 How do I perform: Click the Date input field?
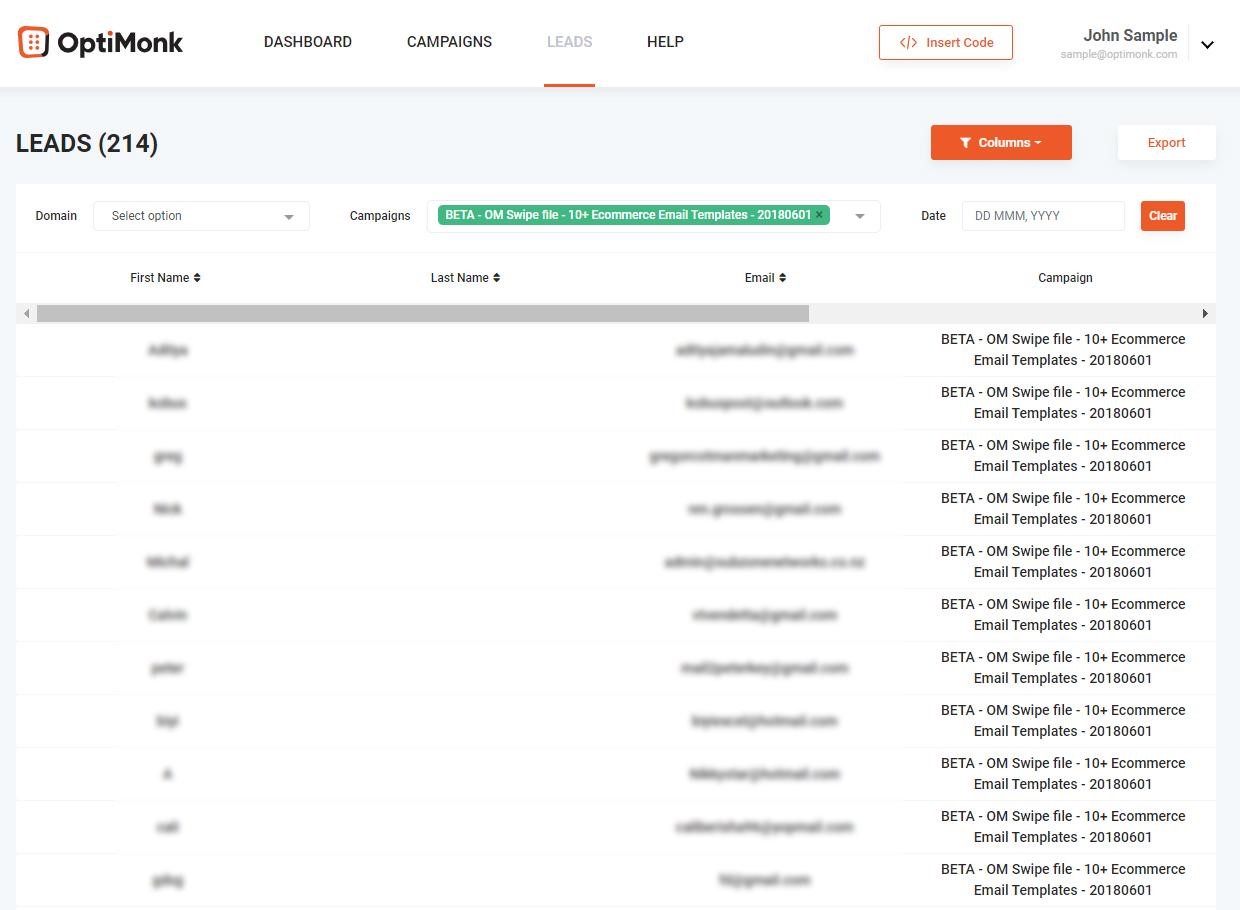[1042, 216]
